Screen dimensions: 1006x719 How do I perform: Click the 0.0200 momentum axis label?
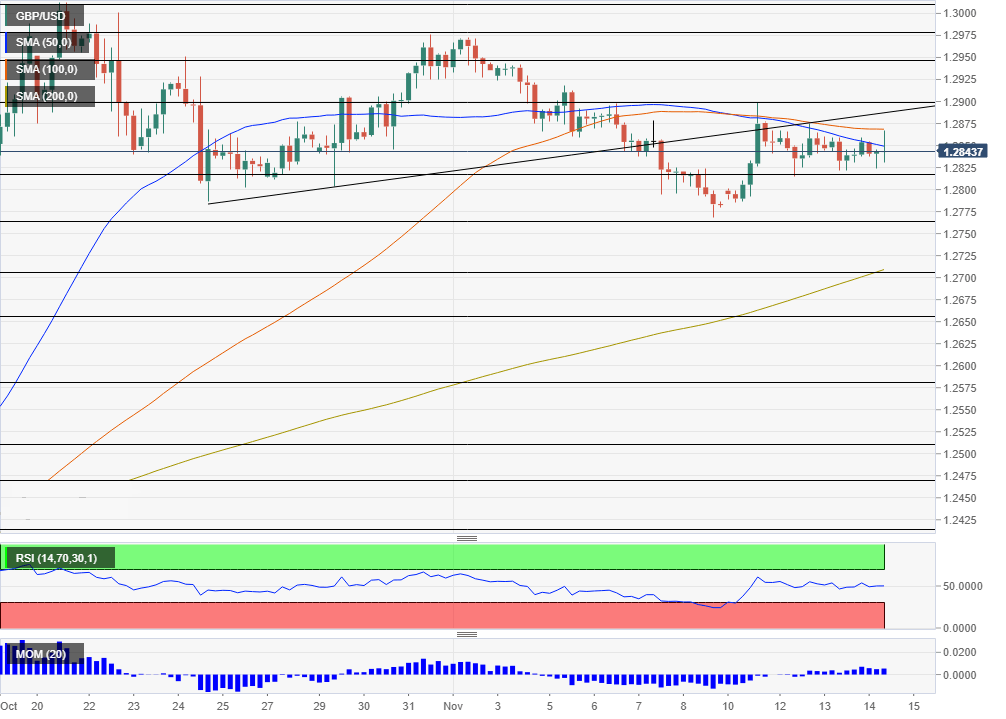click(x=962, y=652)
